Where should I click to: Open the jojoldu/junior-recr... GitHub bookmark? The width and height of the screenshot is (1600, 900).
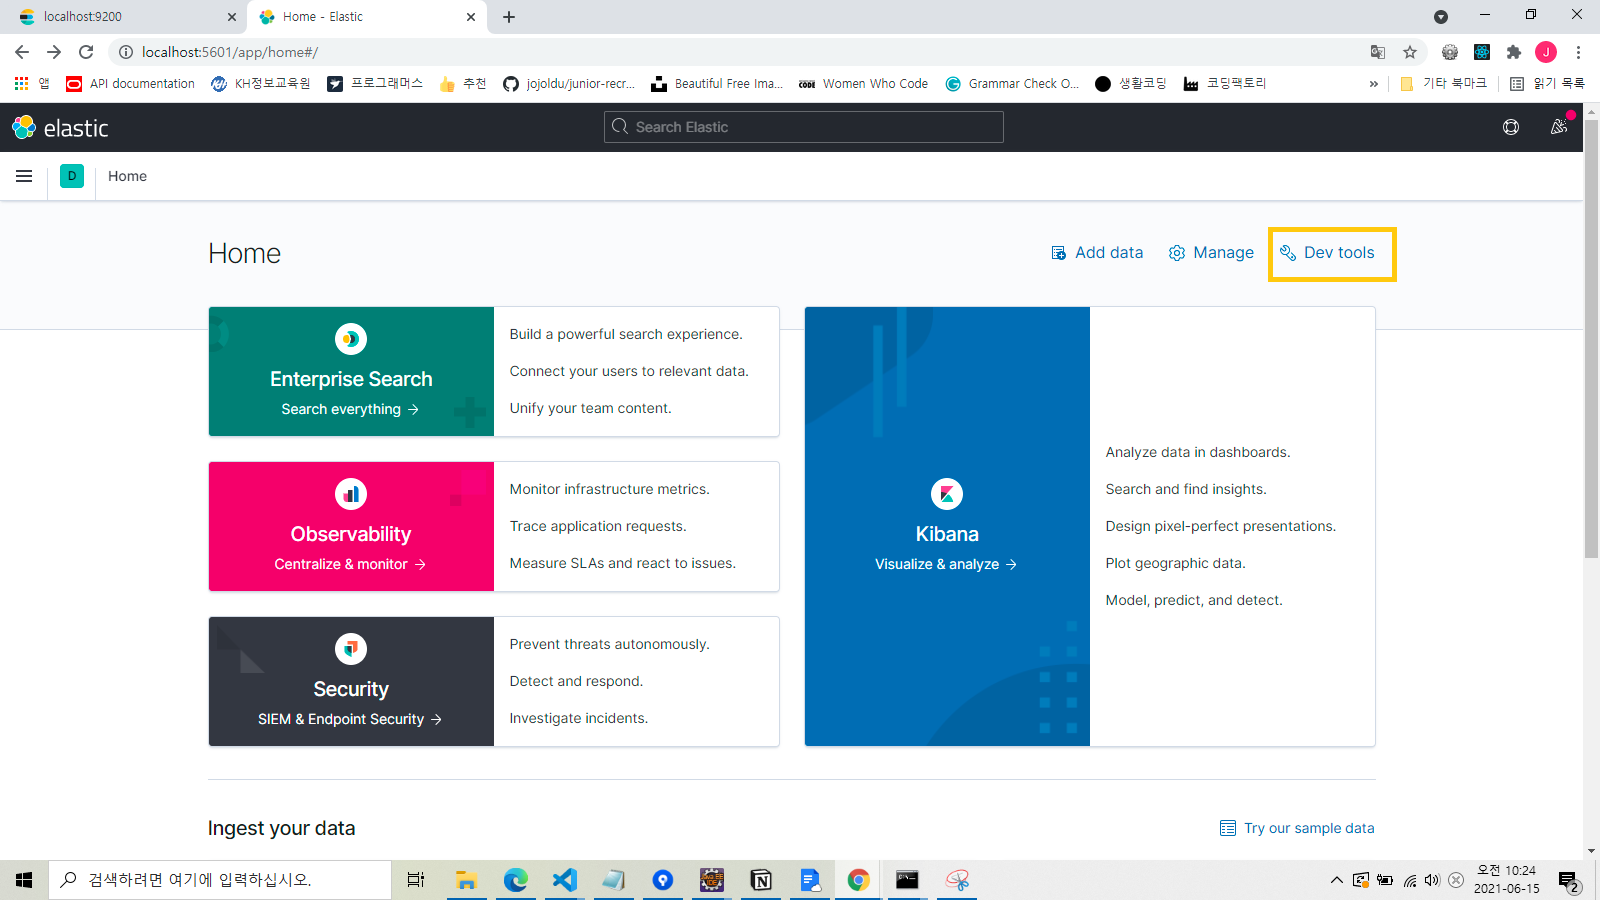click(x=569, y=84)
